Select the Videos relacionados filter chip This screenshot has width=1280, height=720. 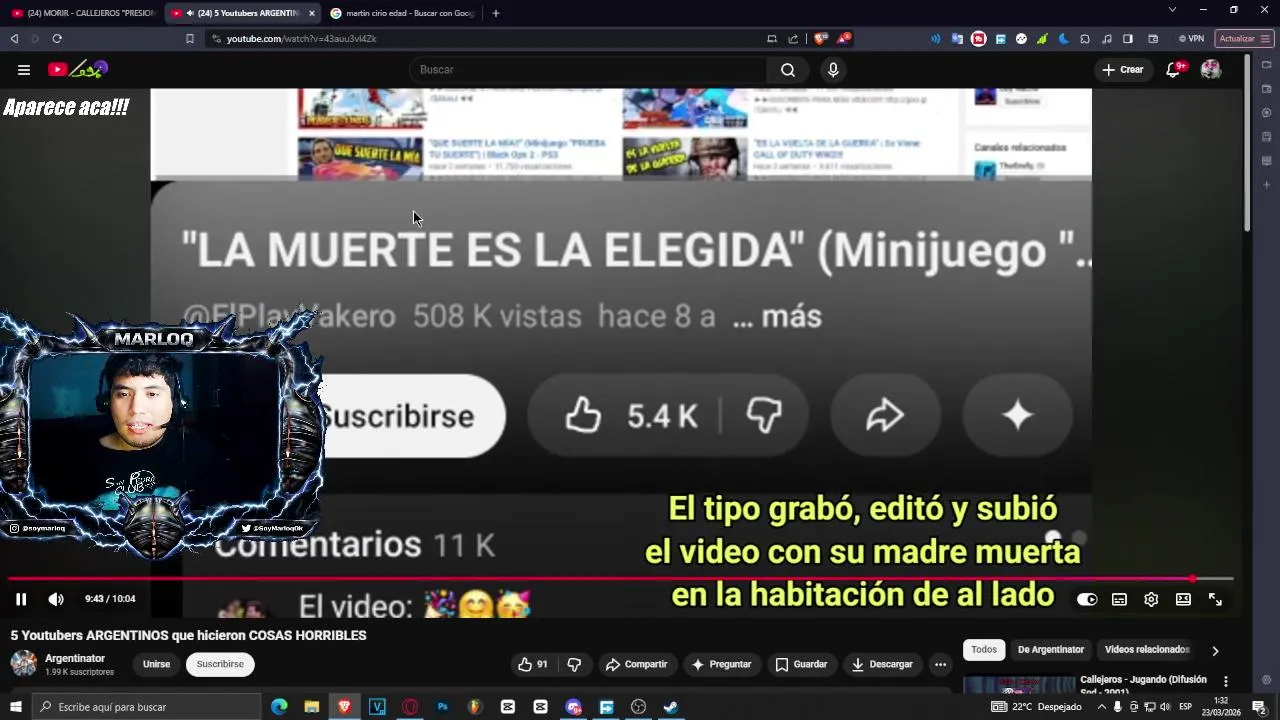point(1147,650)
